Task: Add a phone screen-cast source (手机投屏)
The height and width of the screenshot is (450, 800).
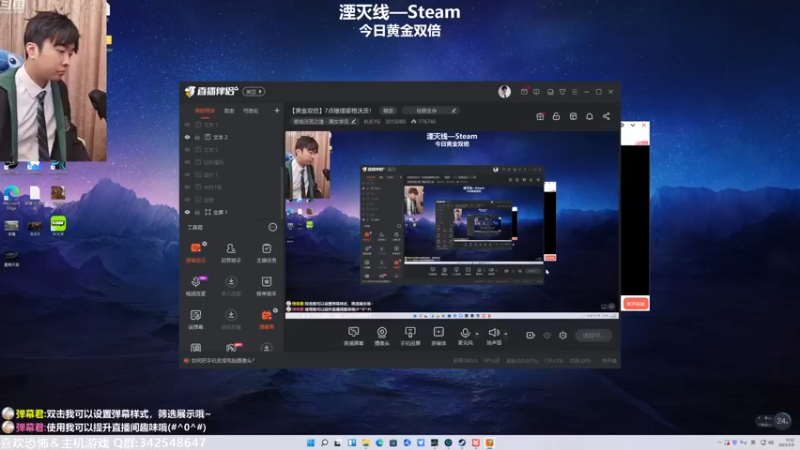Action: tap(410, 336)
